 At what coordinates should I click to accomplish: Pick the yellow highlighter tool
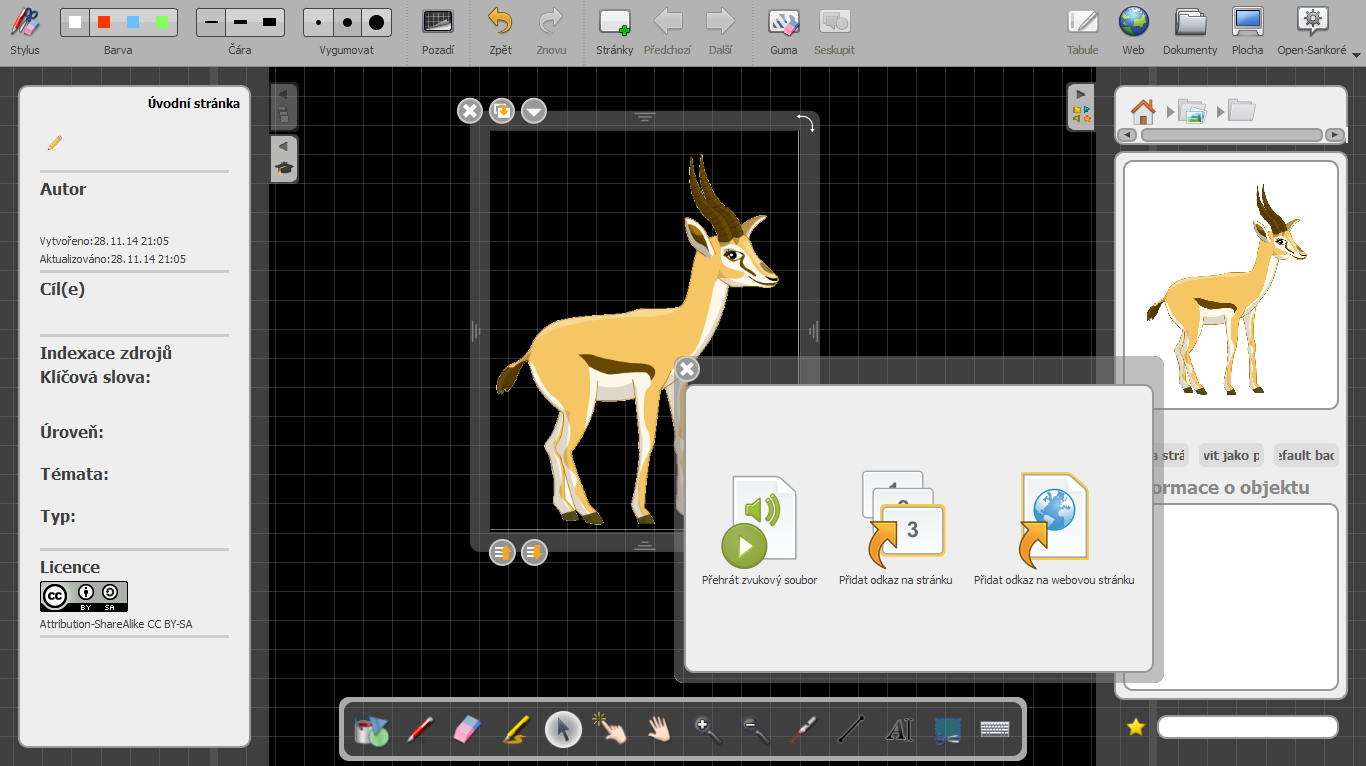coord(515,730)
